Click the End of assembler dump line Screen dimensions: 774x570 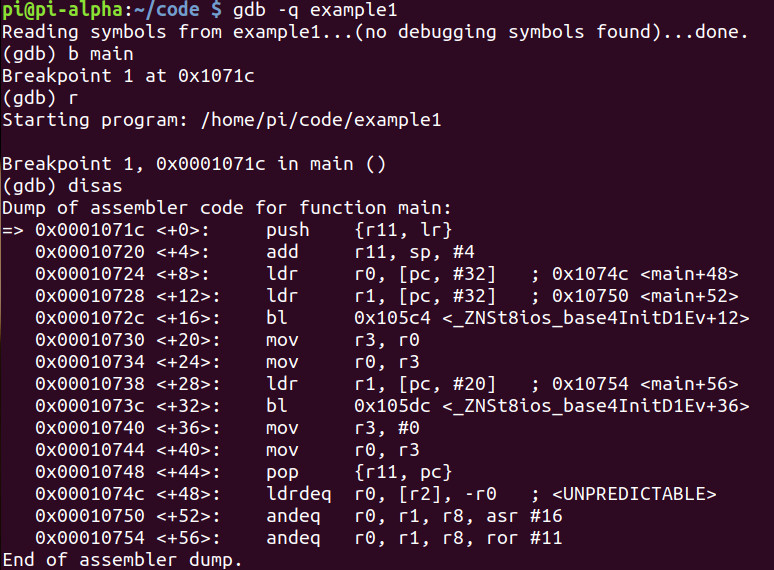point(122,560)
